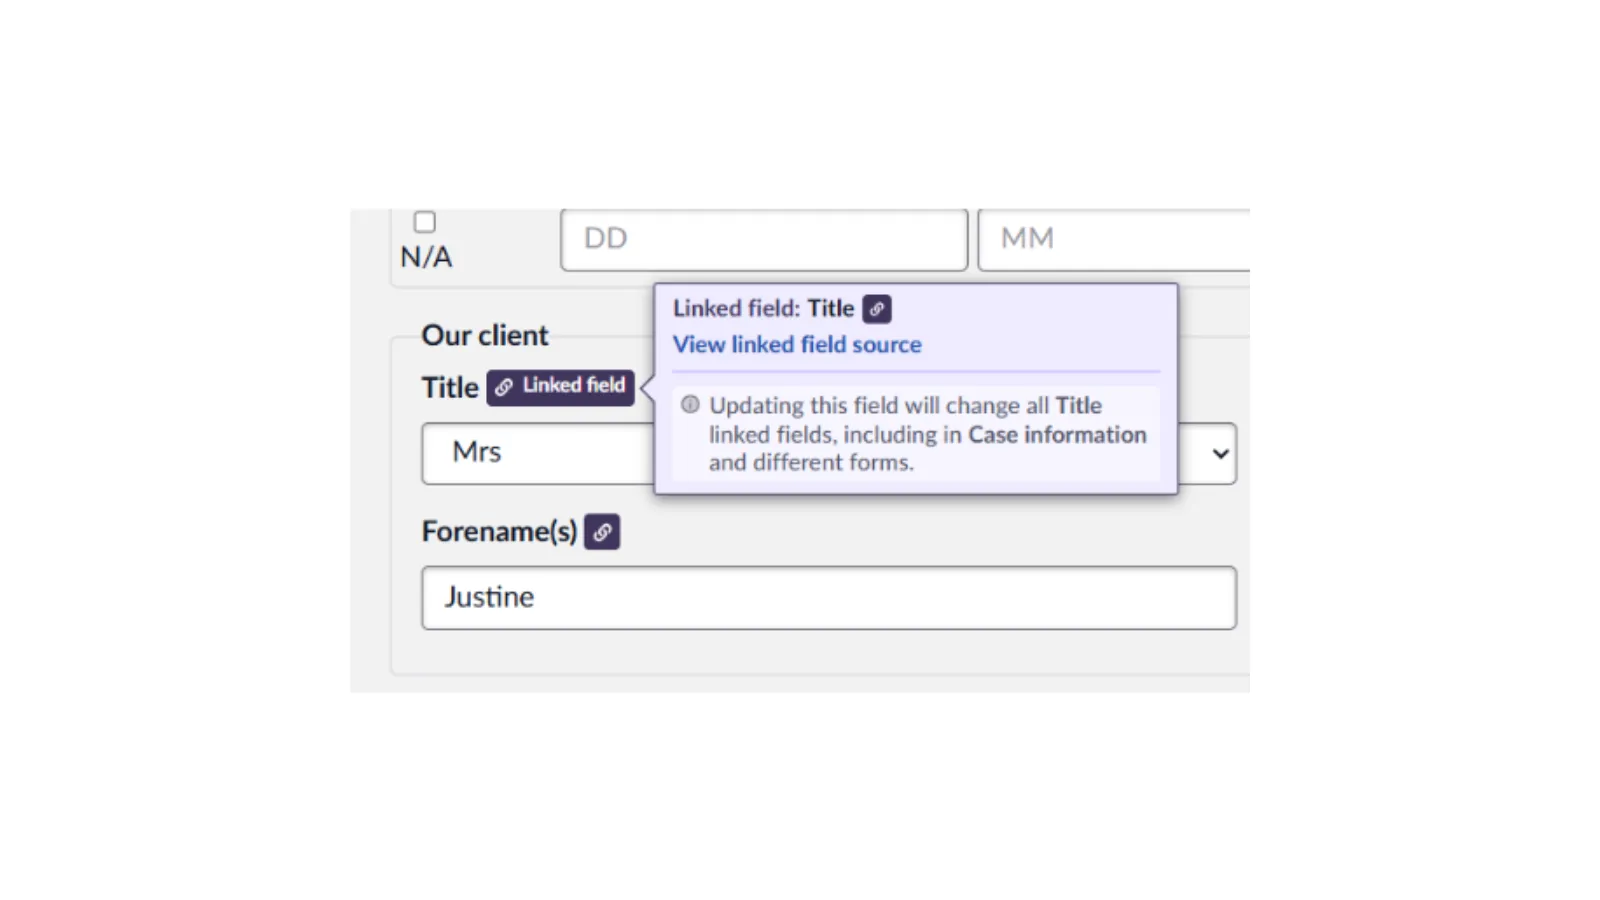The image size is (1600, 900).
Task: Click link icon in the tooltip header
Action: coord(877,309)
